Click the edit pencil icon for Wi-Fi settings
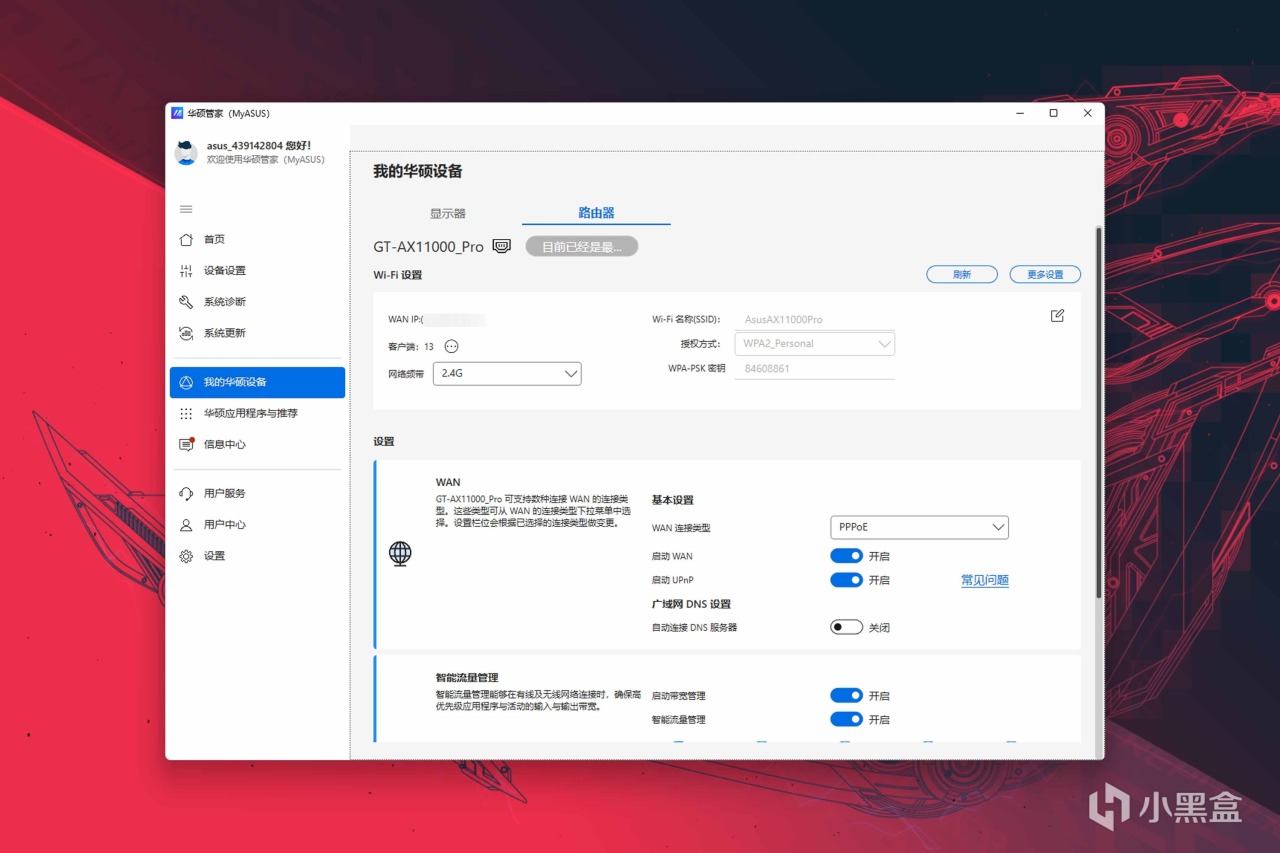This screenshot has height=853, width=1280. [1057, 316]
